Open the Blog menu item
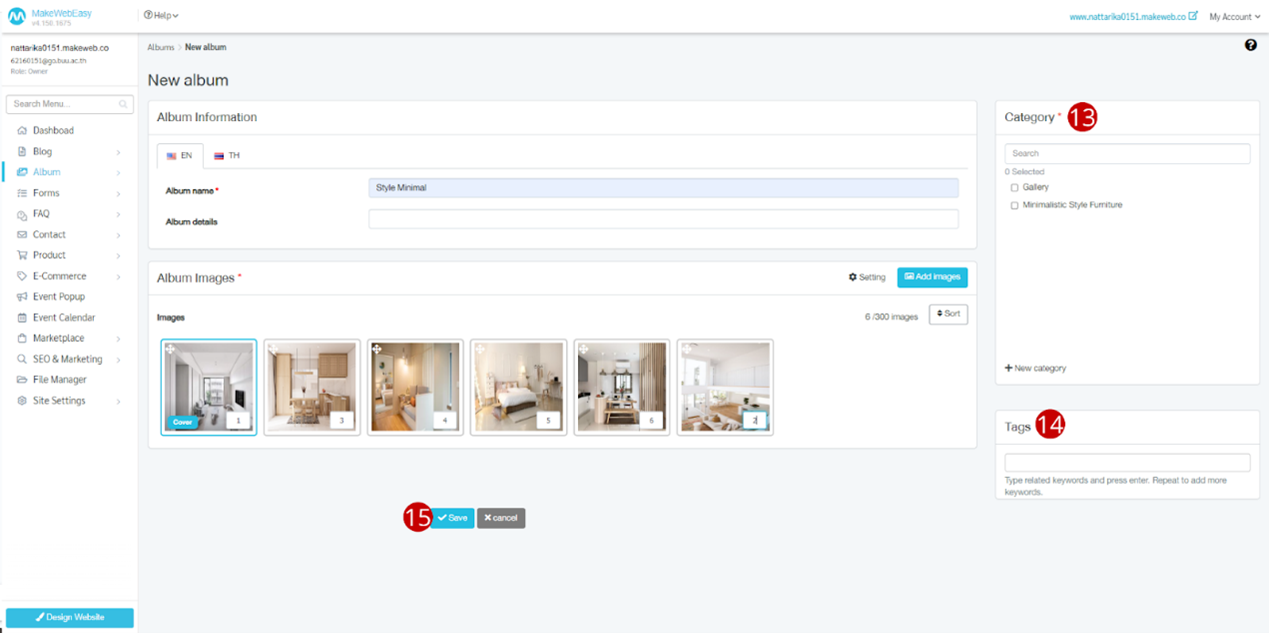1269x633 pixels. tap(42, 152)
